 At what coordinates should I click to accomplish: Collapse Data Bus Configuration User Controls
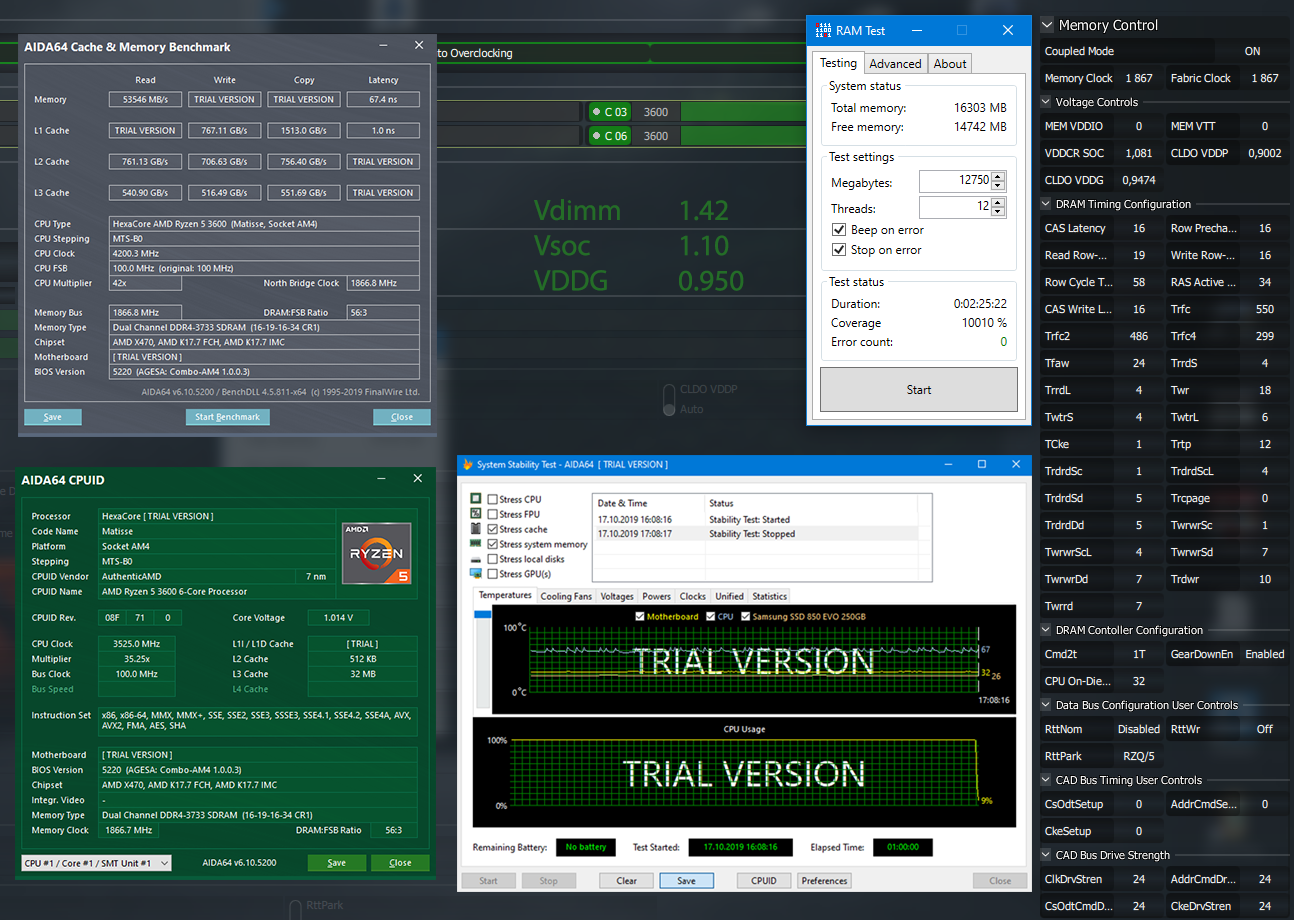(x=1046, y=705)
